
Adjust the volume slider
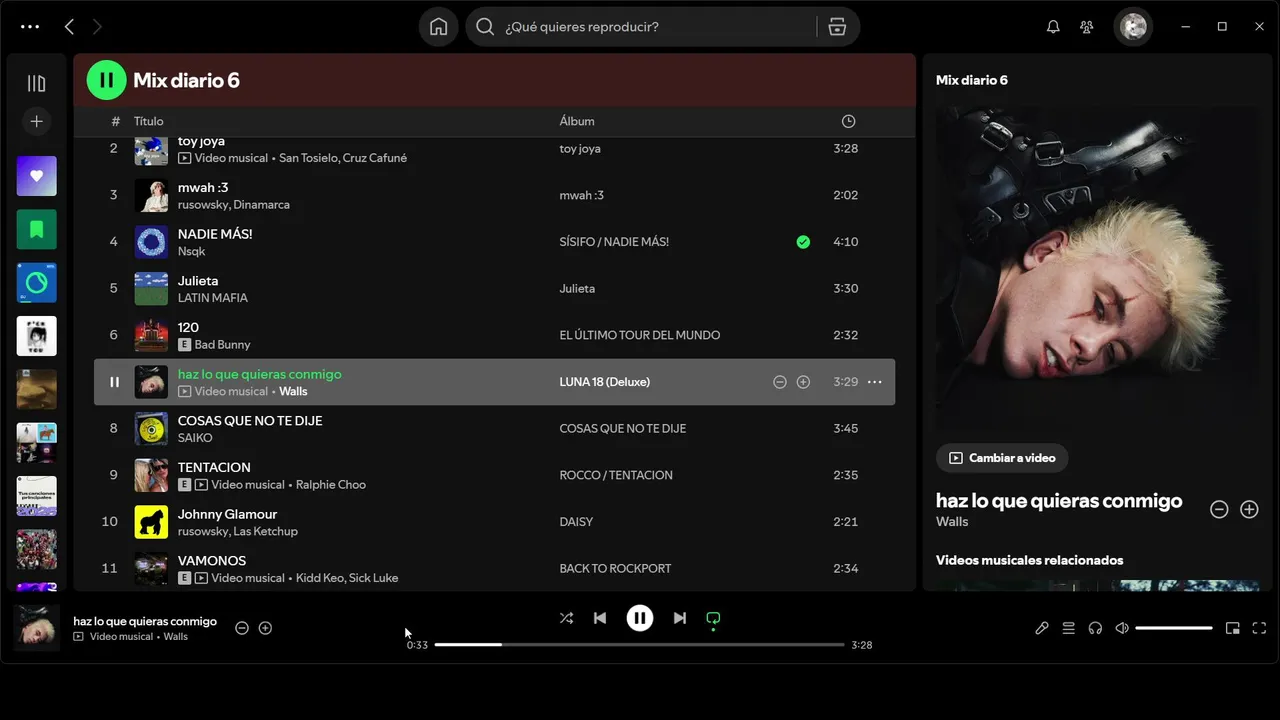point(1174,628)
